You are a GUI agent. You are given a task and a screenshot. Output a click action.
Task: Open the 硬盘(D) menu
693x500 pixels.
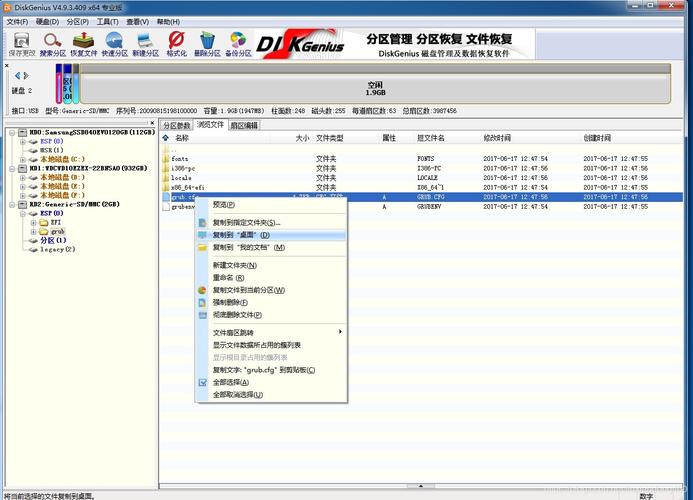47,22
